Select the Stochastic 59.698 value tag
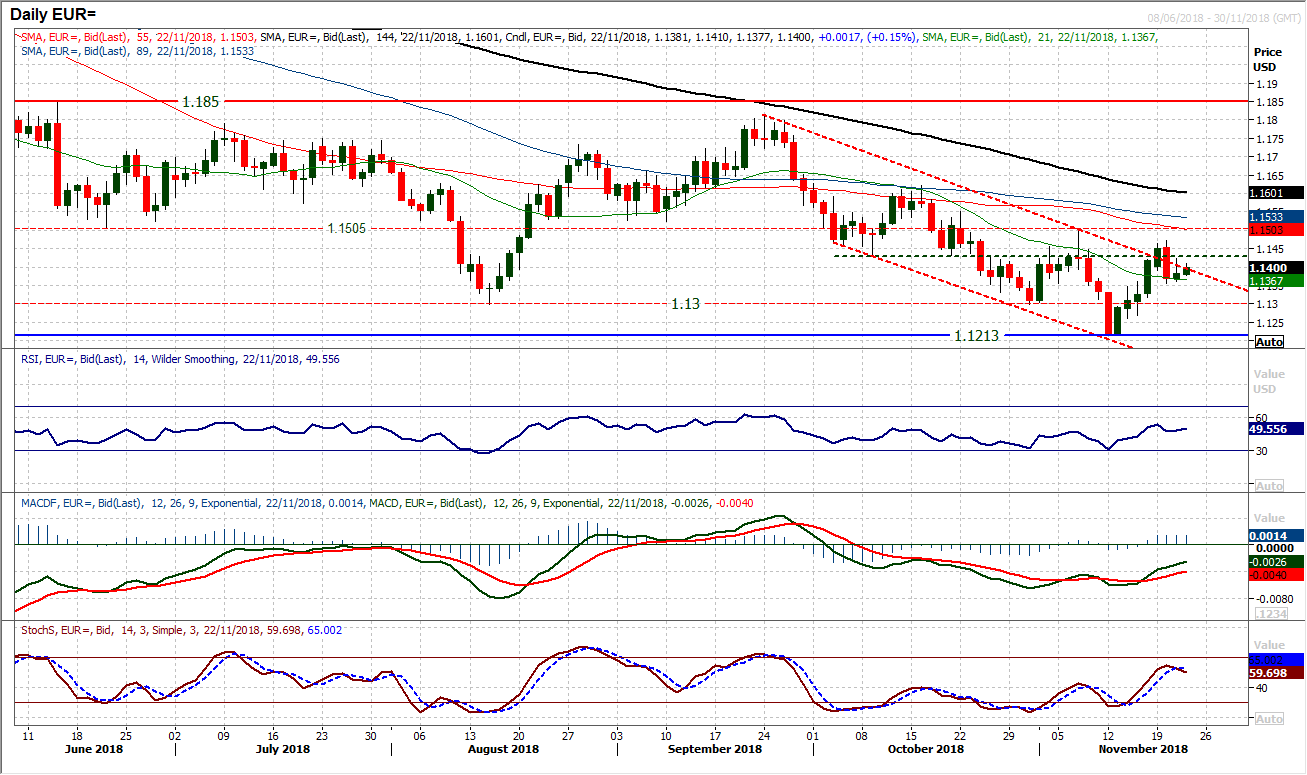The height and width of the screenshot is (775, 1307). click(1276, 674)
